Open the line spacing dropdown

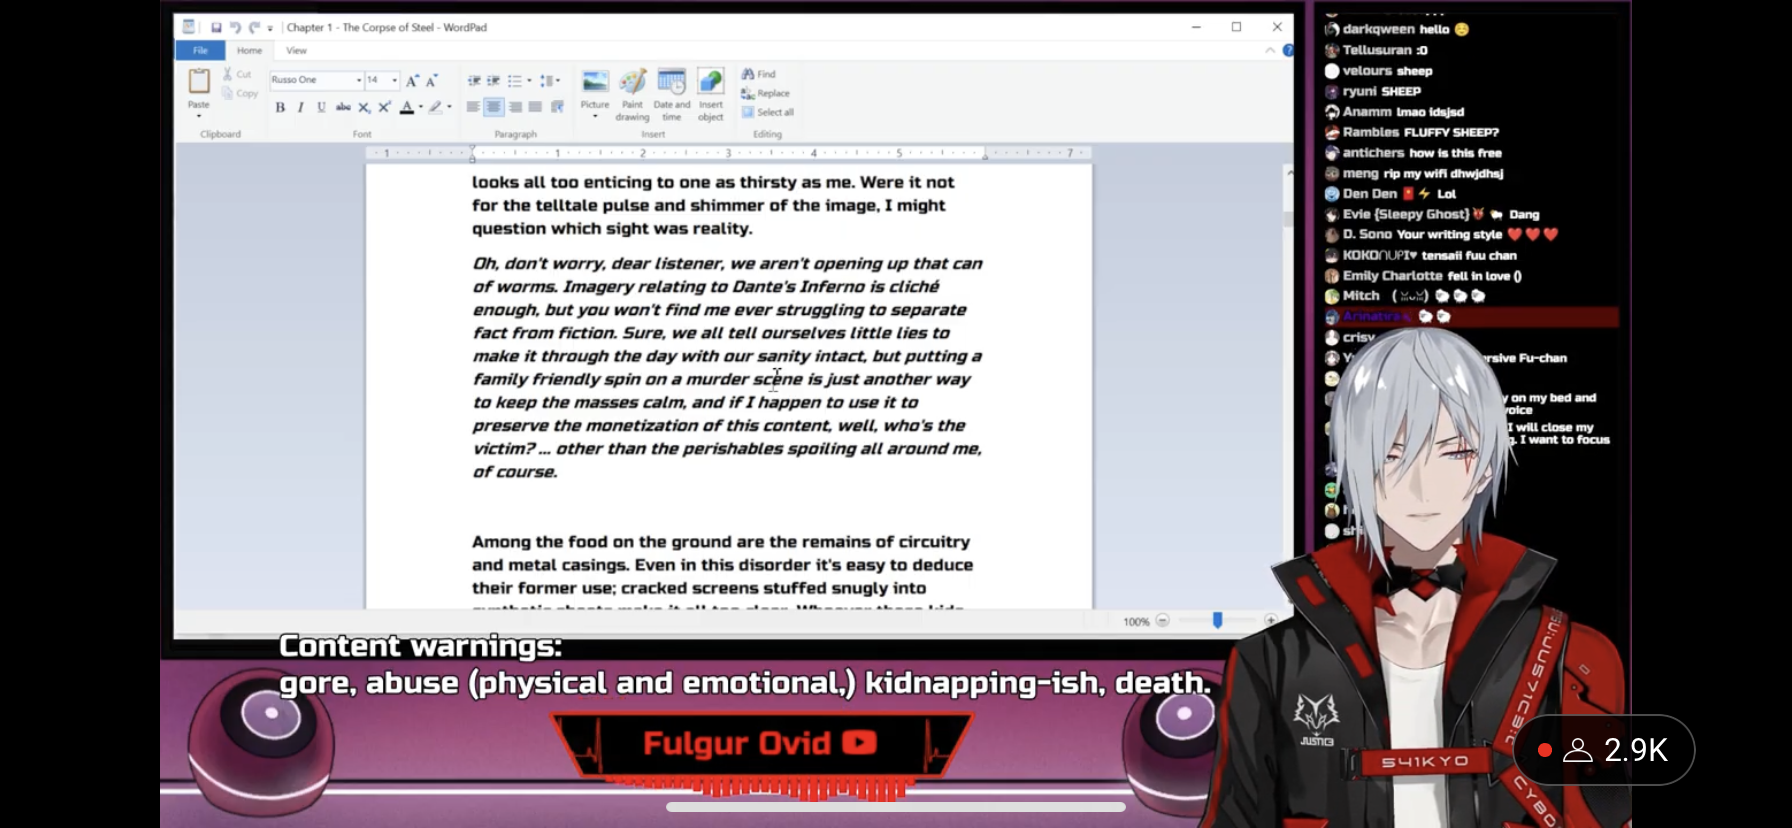[549, 80]
